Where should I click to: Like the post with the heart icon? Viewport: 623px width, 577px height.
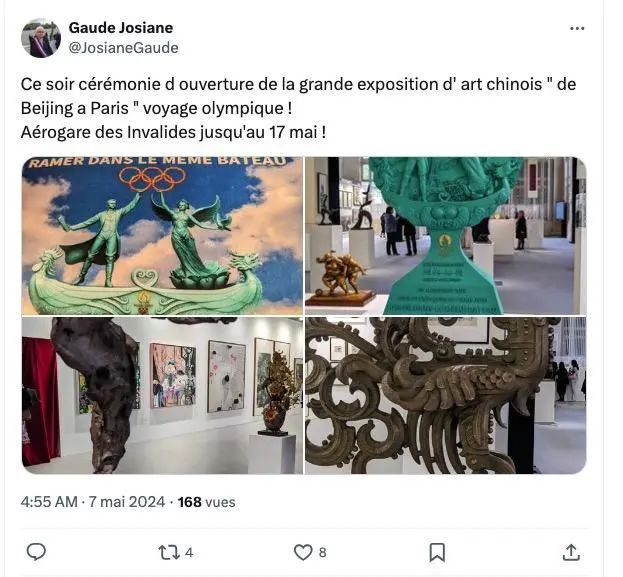303,552
